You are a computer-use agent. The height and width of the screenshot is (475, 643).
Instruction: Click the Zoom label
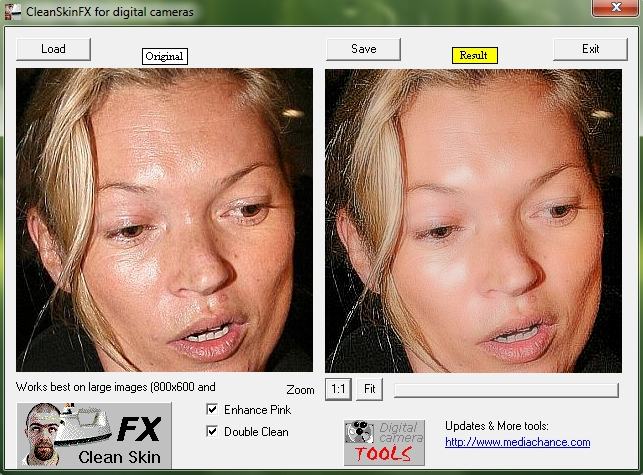(300, 390)
